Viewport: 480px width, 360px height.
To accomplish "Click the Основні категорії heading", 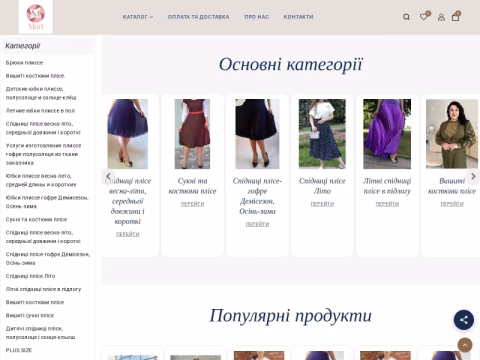I will click(x=291, y=64).
